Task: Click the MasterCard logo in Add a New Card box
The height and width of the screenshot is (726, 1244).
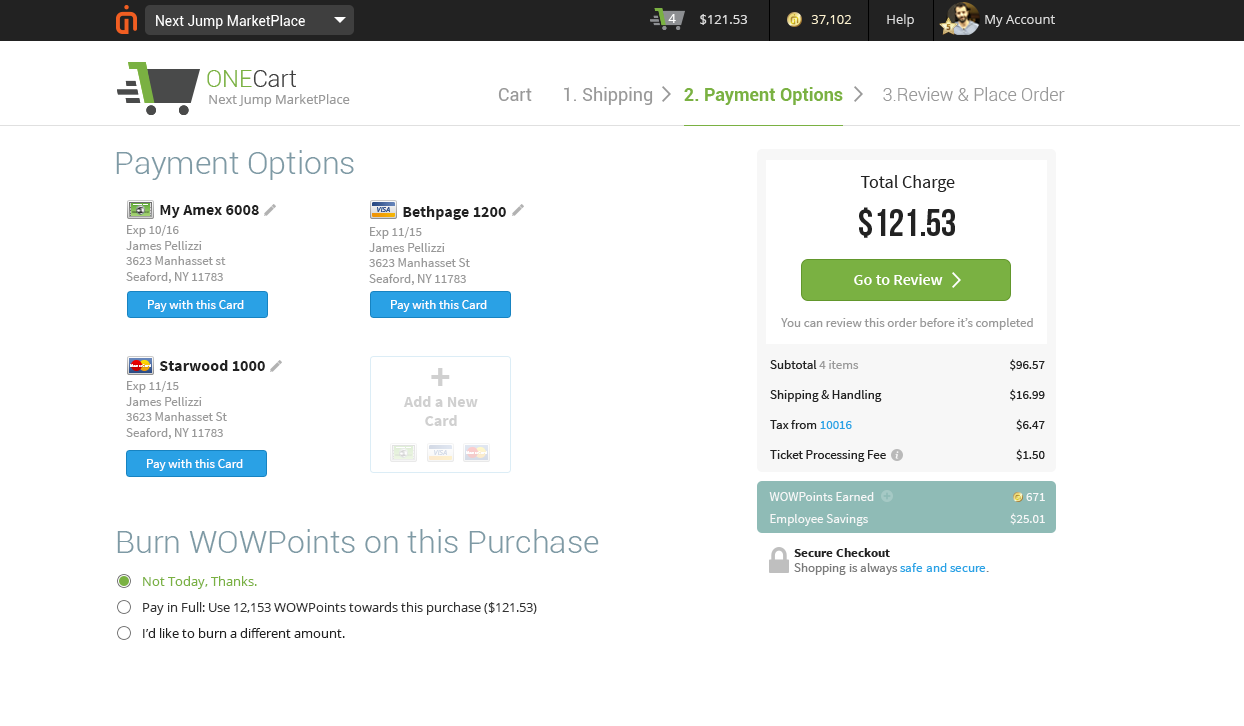Action: coord(476,453)
